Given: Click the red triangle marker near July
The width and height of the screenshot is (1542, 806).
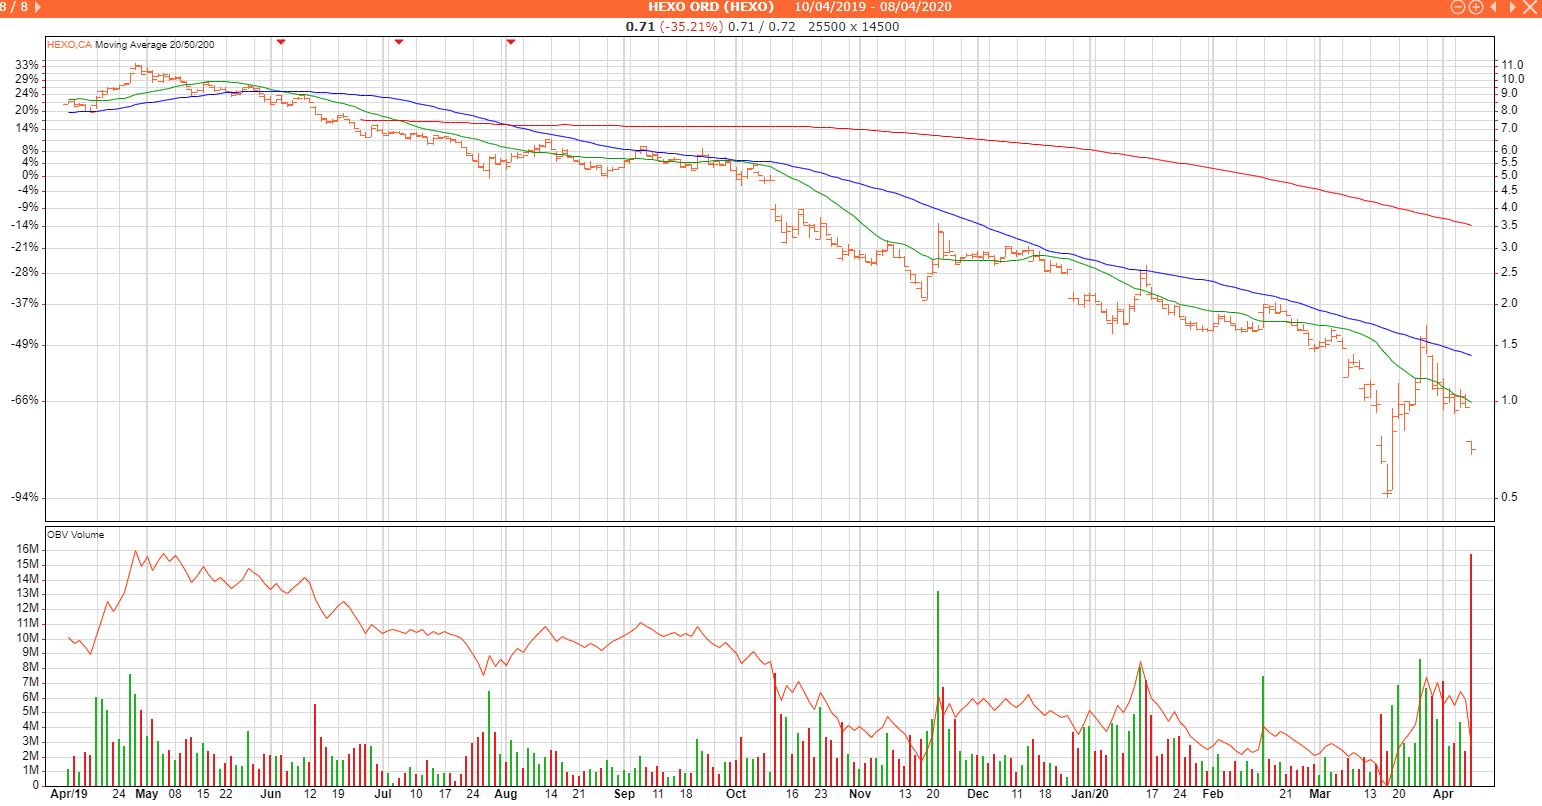Looking at the screenshot, I should click(399, 42).
